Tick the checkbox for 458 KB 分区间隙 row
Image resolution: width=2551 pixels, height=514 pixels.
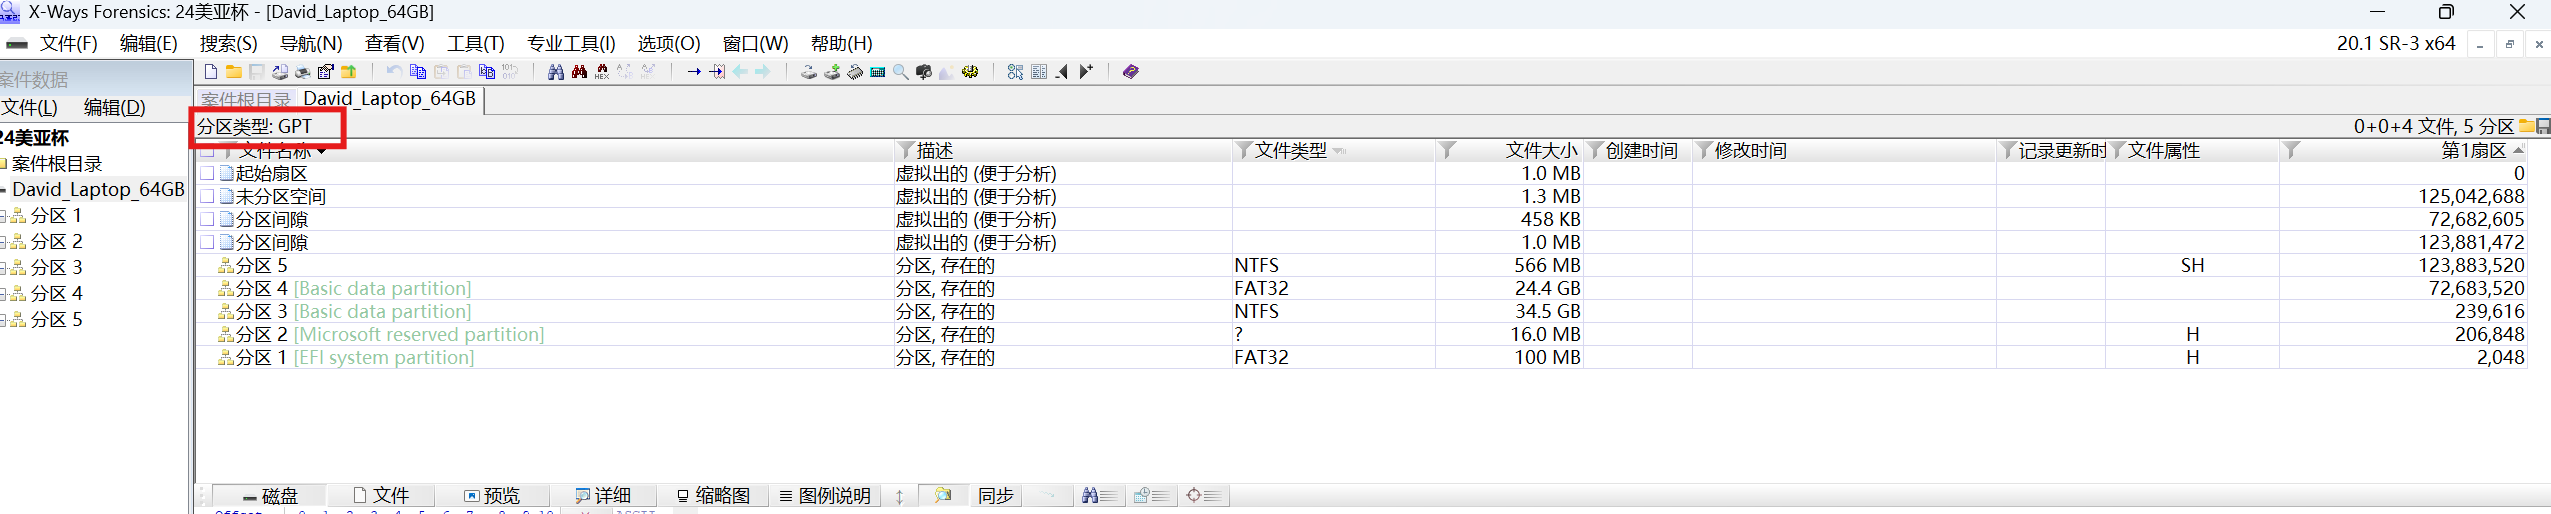207,219
